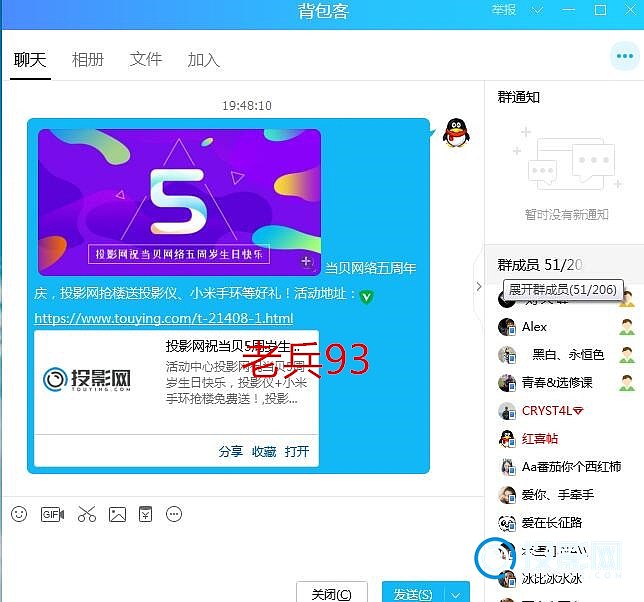Click 打开 on the link card
644x602 pixels.
297,451
